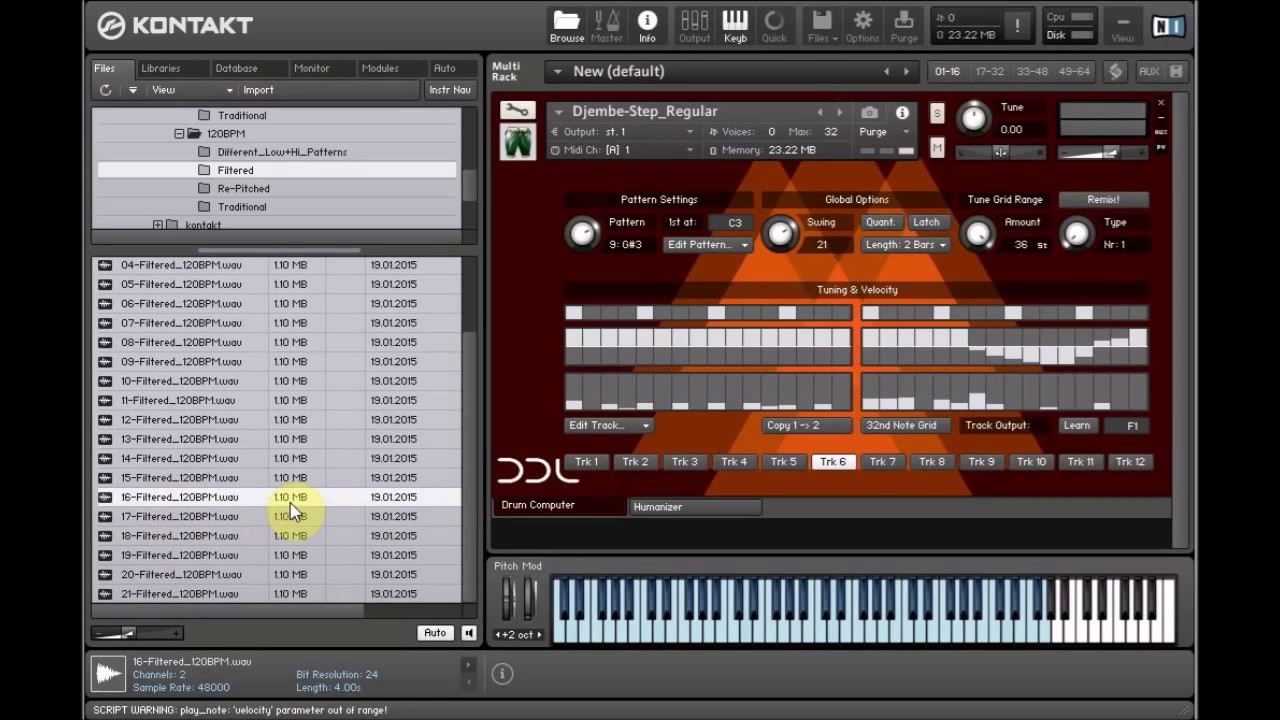The image size is (1280, 720).
Task: Toggle the Info pane icon
Action: (647, 25)
